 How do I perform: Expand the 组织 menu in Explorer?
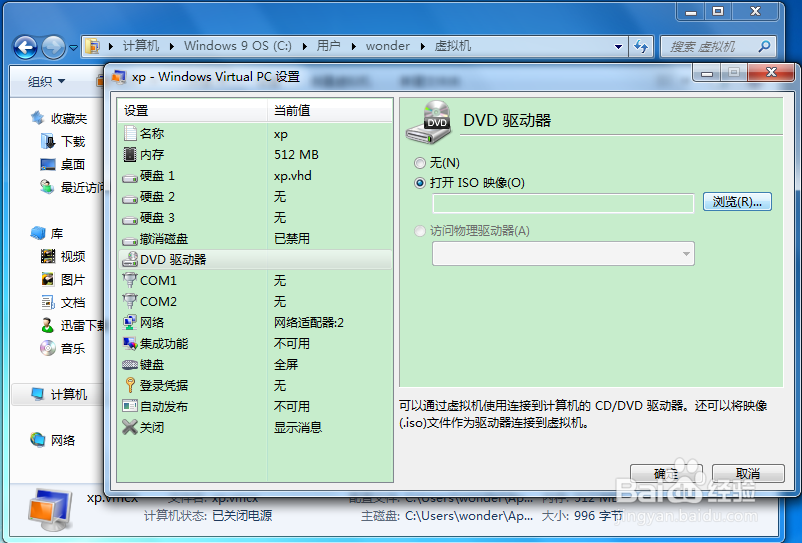(x=47, y=81)
